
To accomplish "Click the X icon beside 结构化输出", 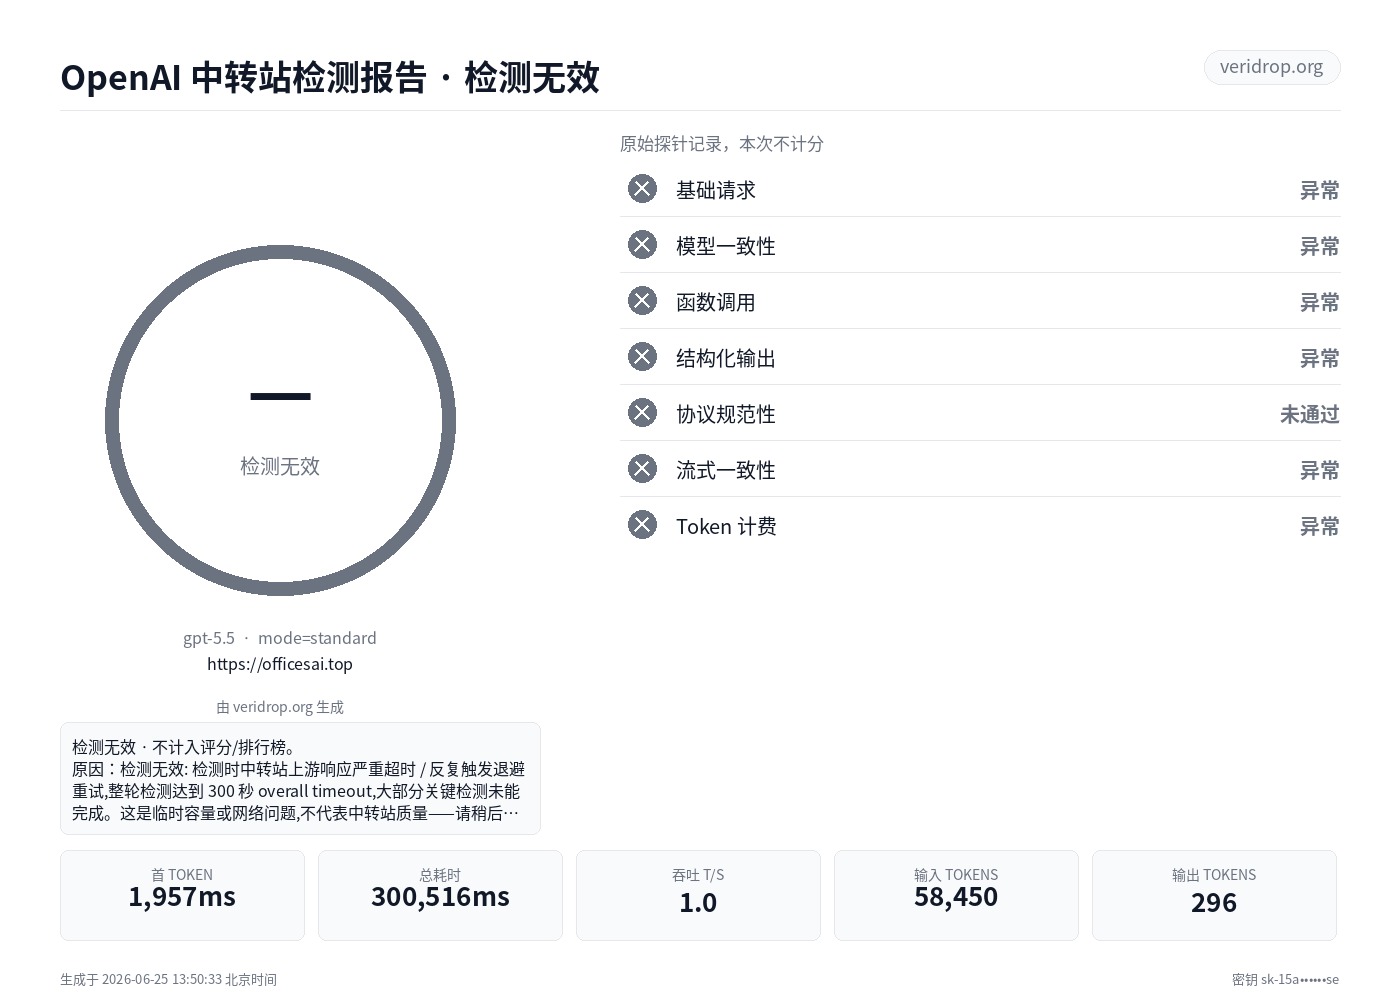I will coord(642,357).
